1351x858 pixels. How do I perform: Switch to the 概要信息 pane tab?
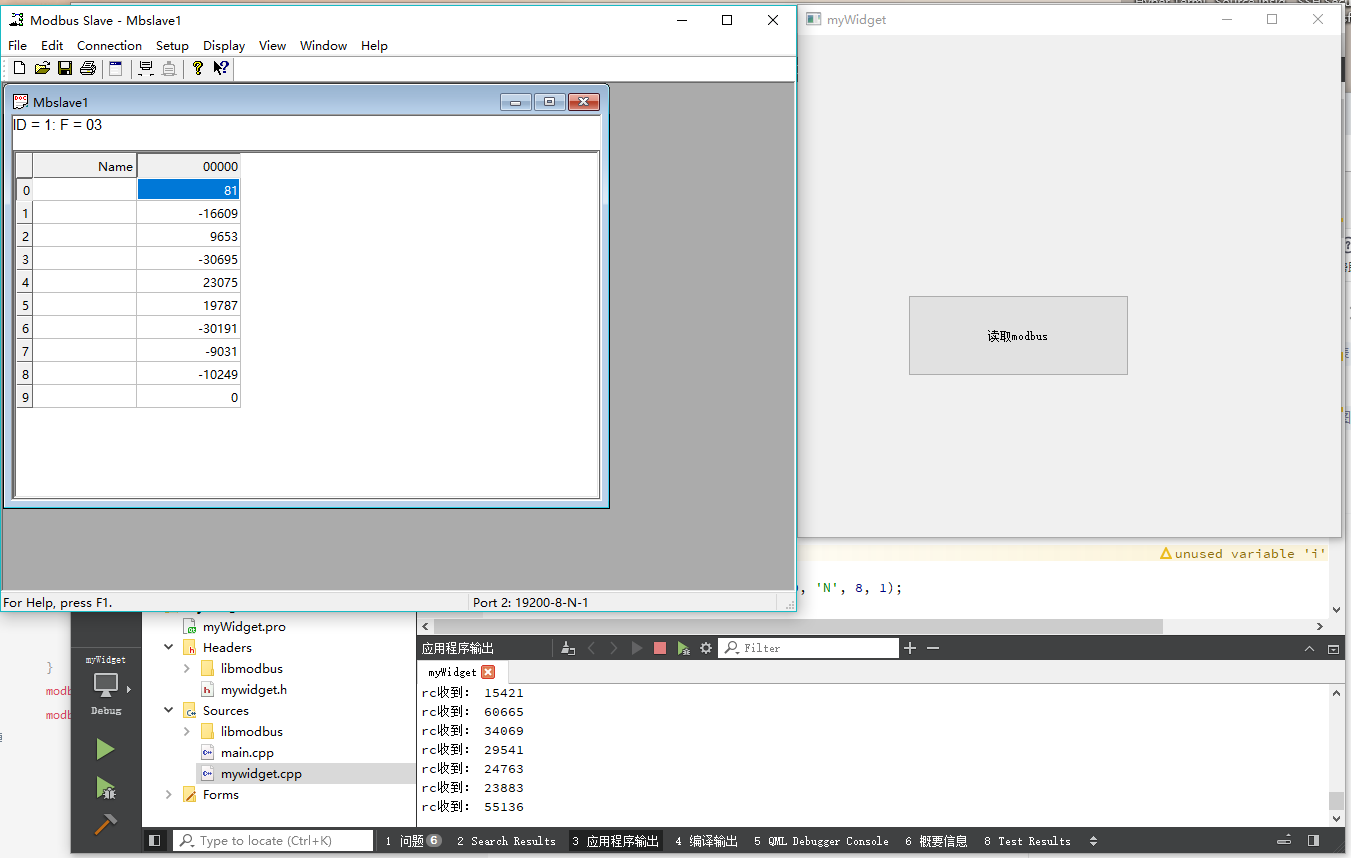click(x=936, y=841)
